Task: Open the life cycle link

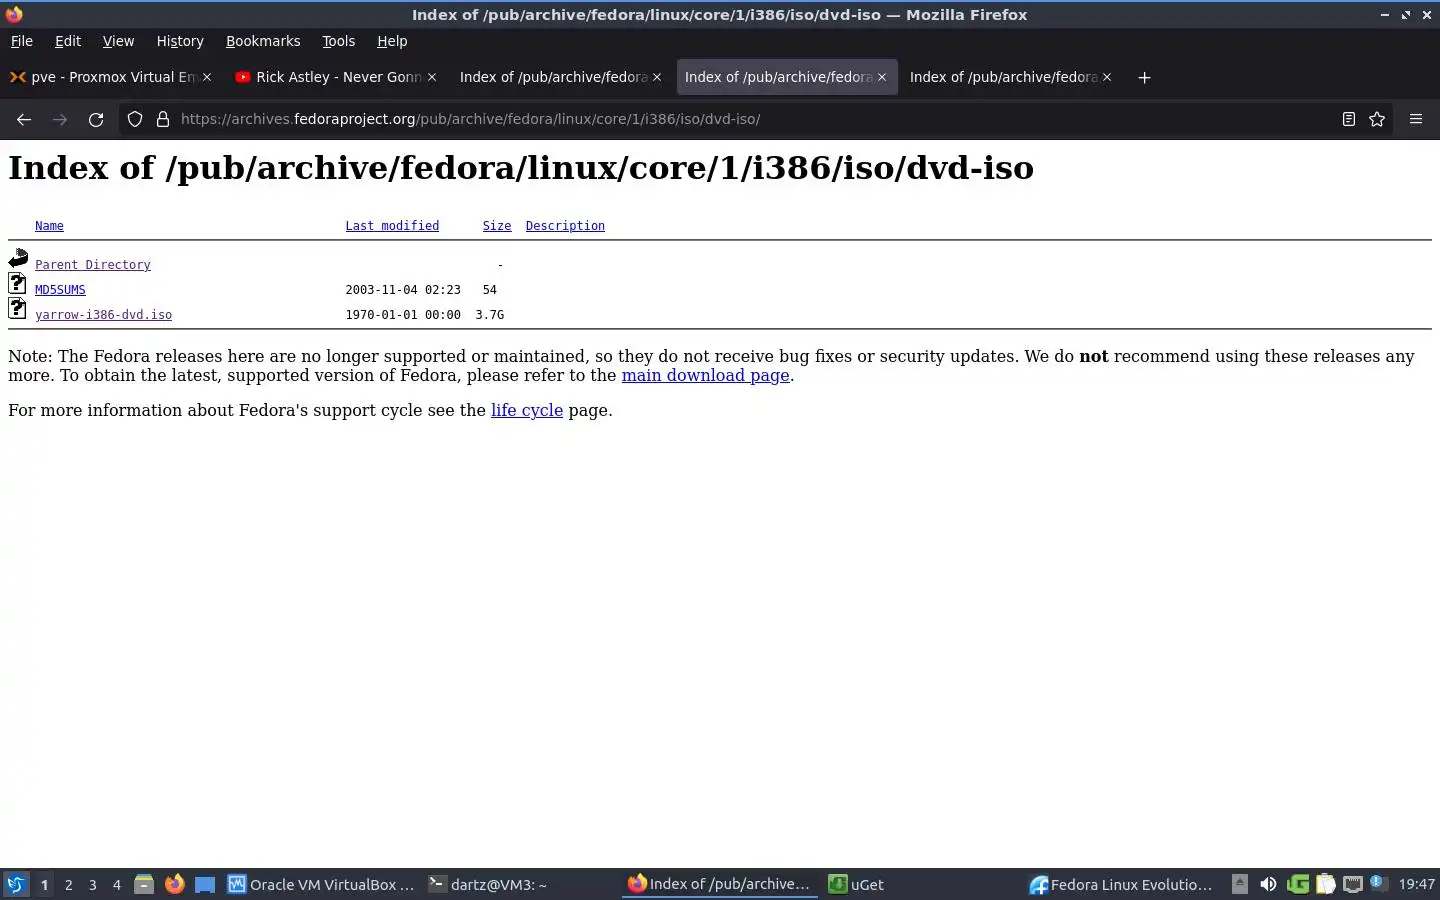Action: pos(527,411)
